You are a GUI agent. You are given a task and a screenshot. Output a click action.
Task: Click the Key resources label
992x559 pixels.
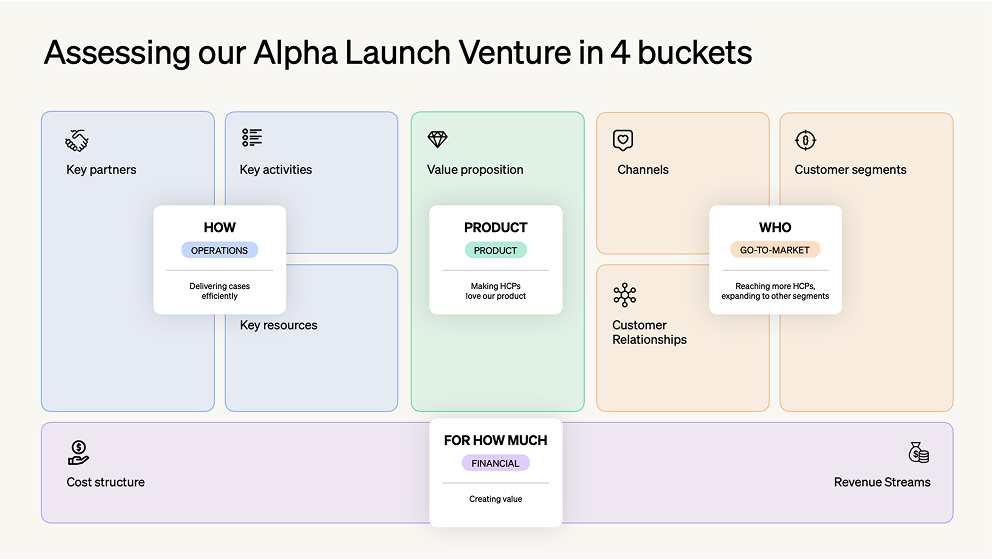coord(278,325)
